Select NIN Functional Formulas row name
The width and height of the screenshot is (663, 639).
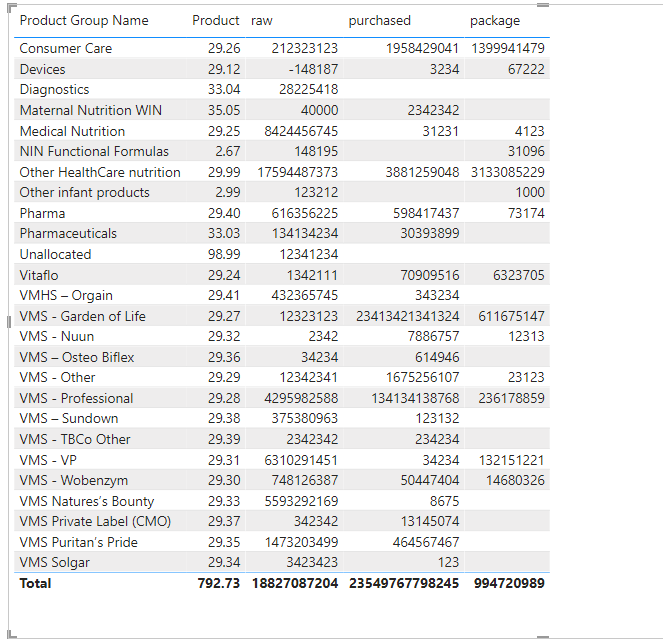coord(94,151)
